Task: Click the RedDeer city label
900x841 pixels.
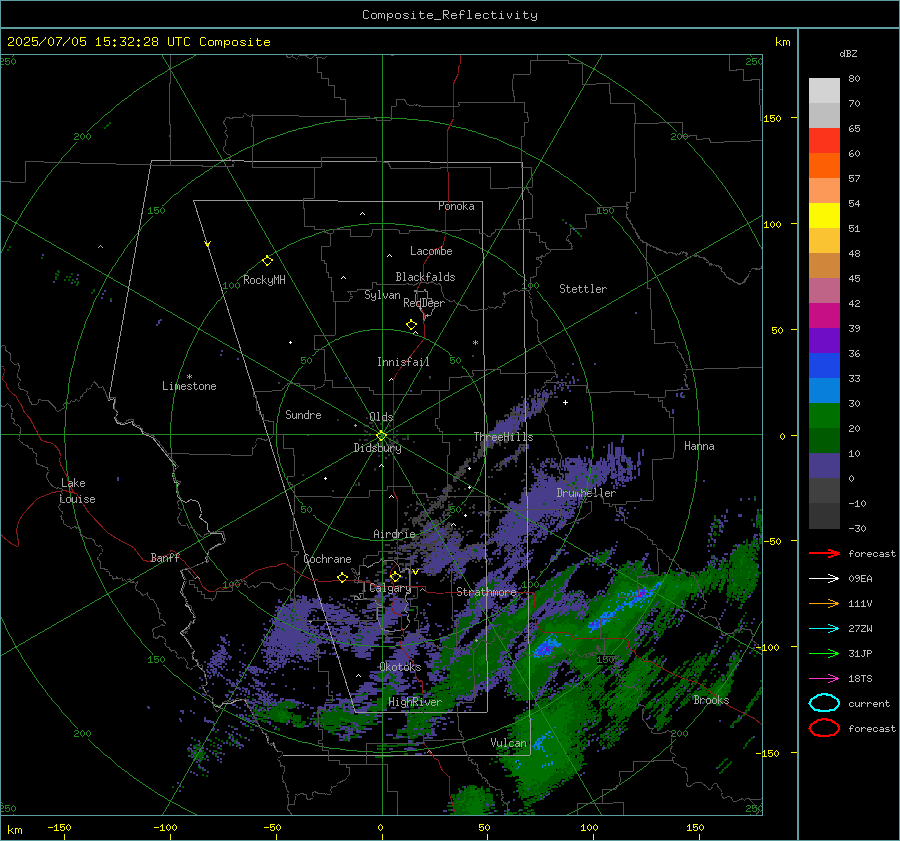Action: (424, 303)
